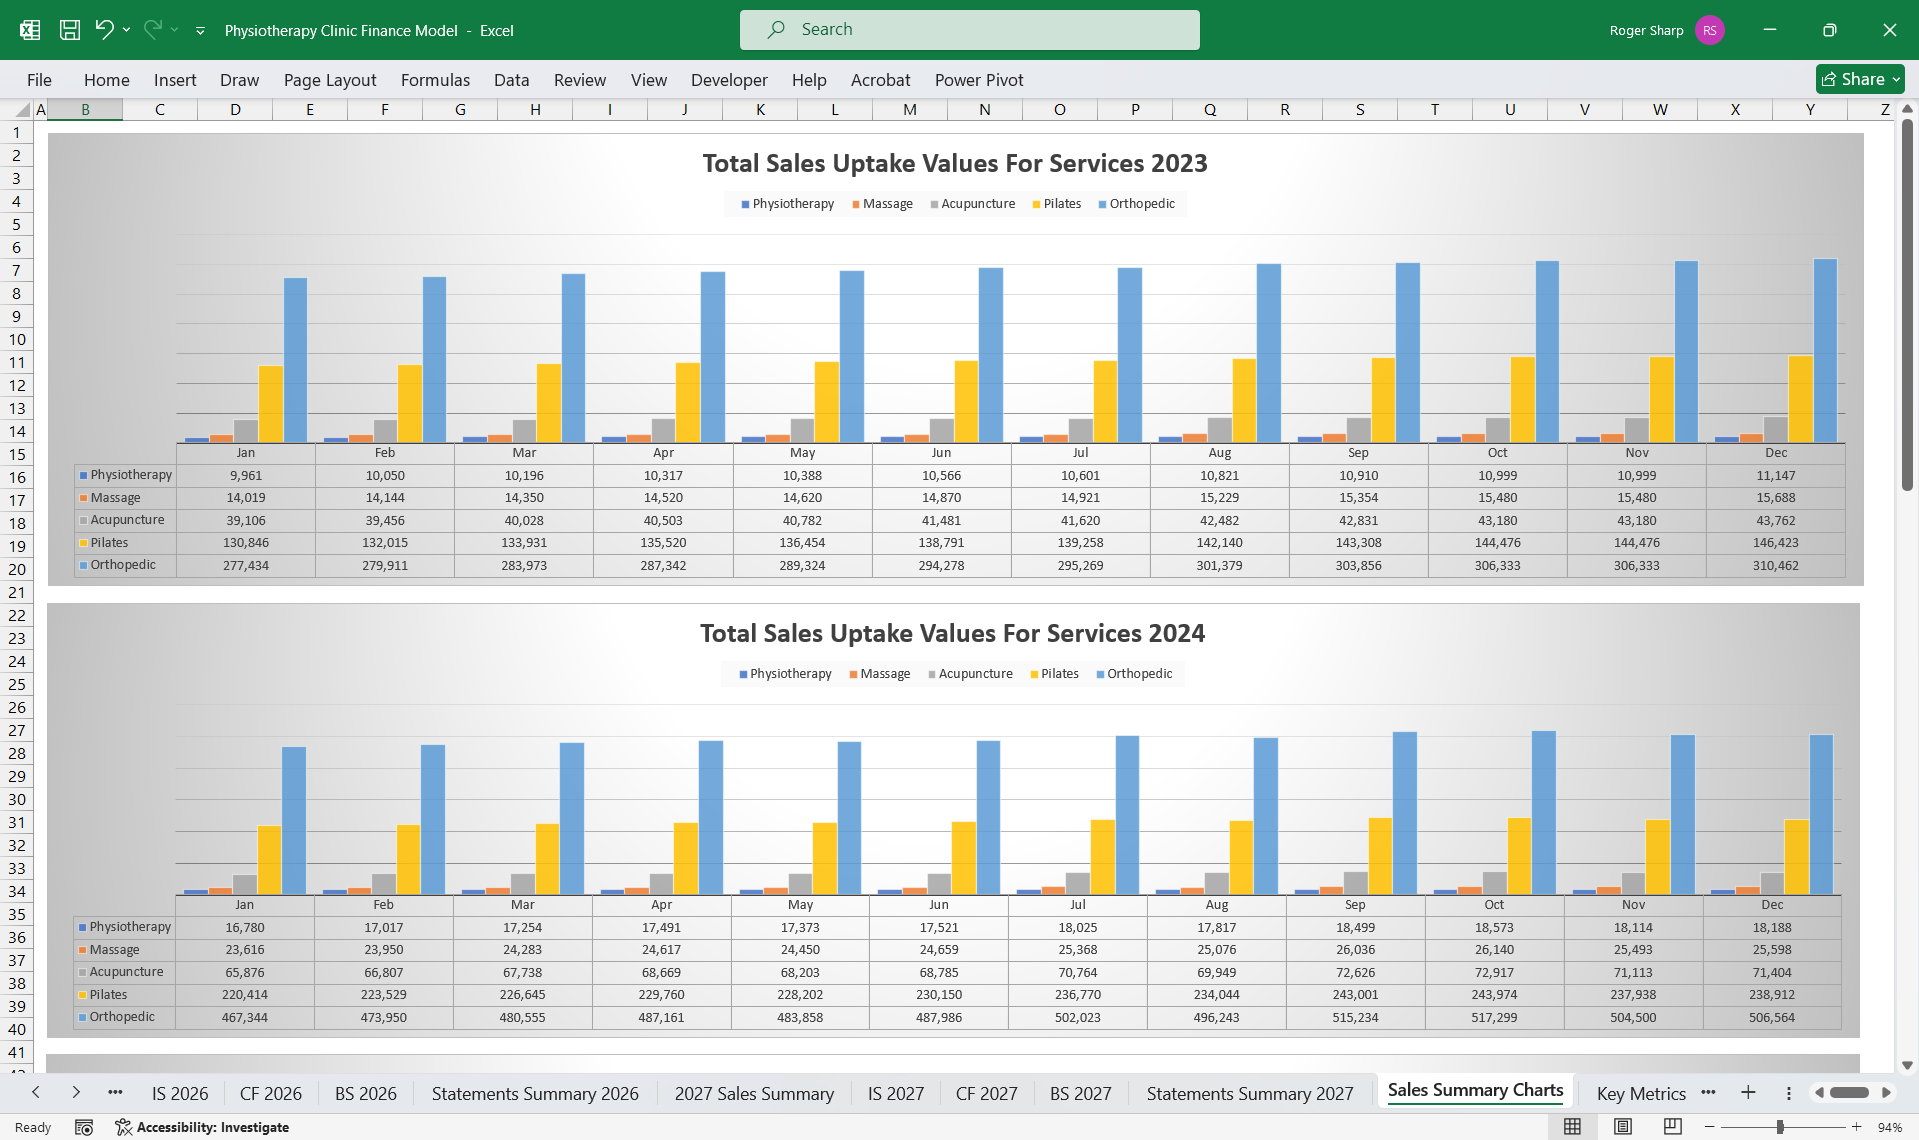This screenshot has height=1140, width=1919.
Task: Open the Data ribbon tab
Action: (511, 80)
